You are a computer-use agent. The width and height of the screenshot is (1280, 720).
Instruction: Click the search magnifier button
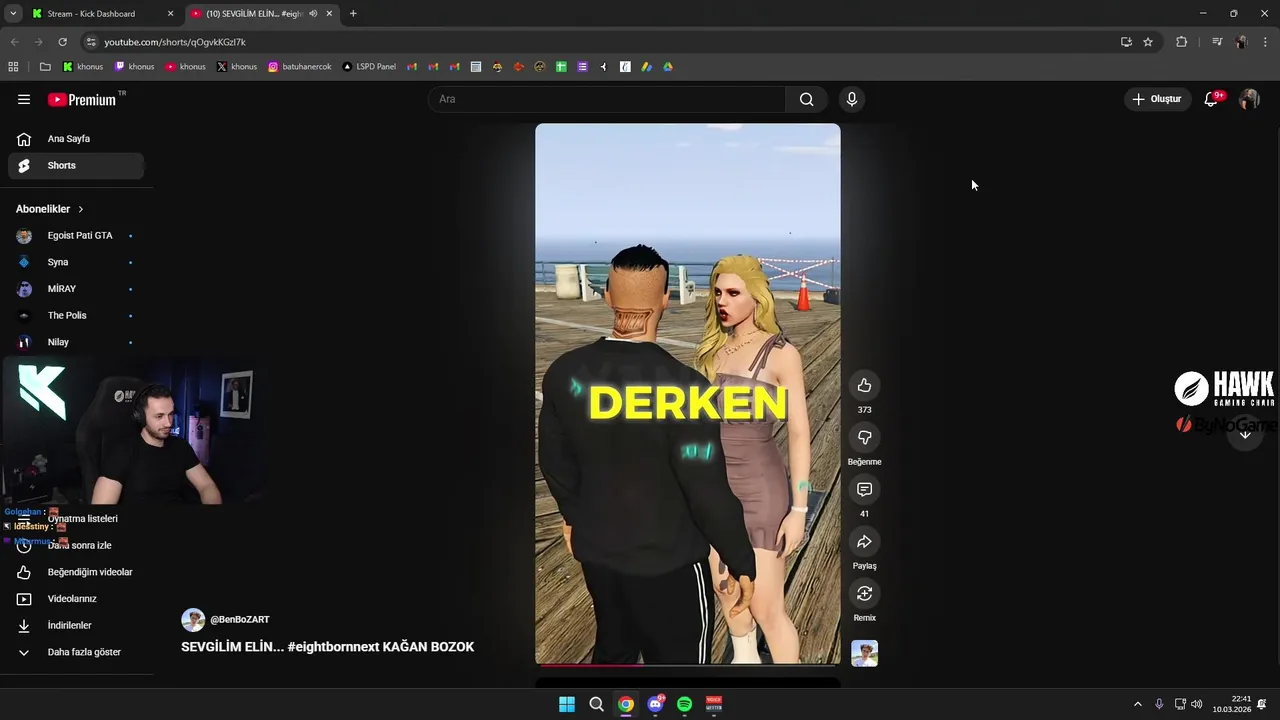(x=806, y=99)
